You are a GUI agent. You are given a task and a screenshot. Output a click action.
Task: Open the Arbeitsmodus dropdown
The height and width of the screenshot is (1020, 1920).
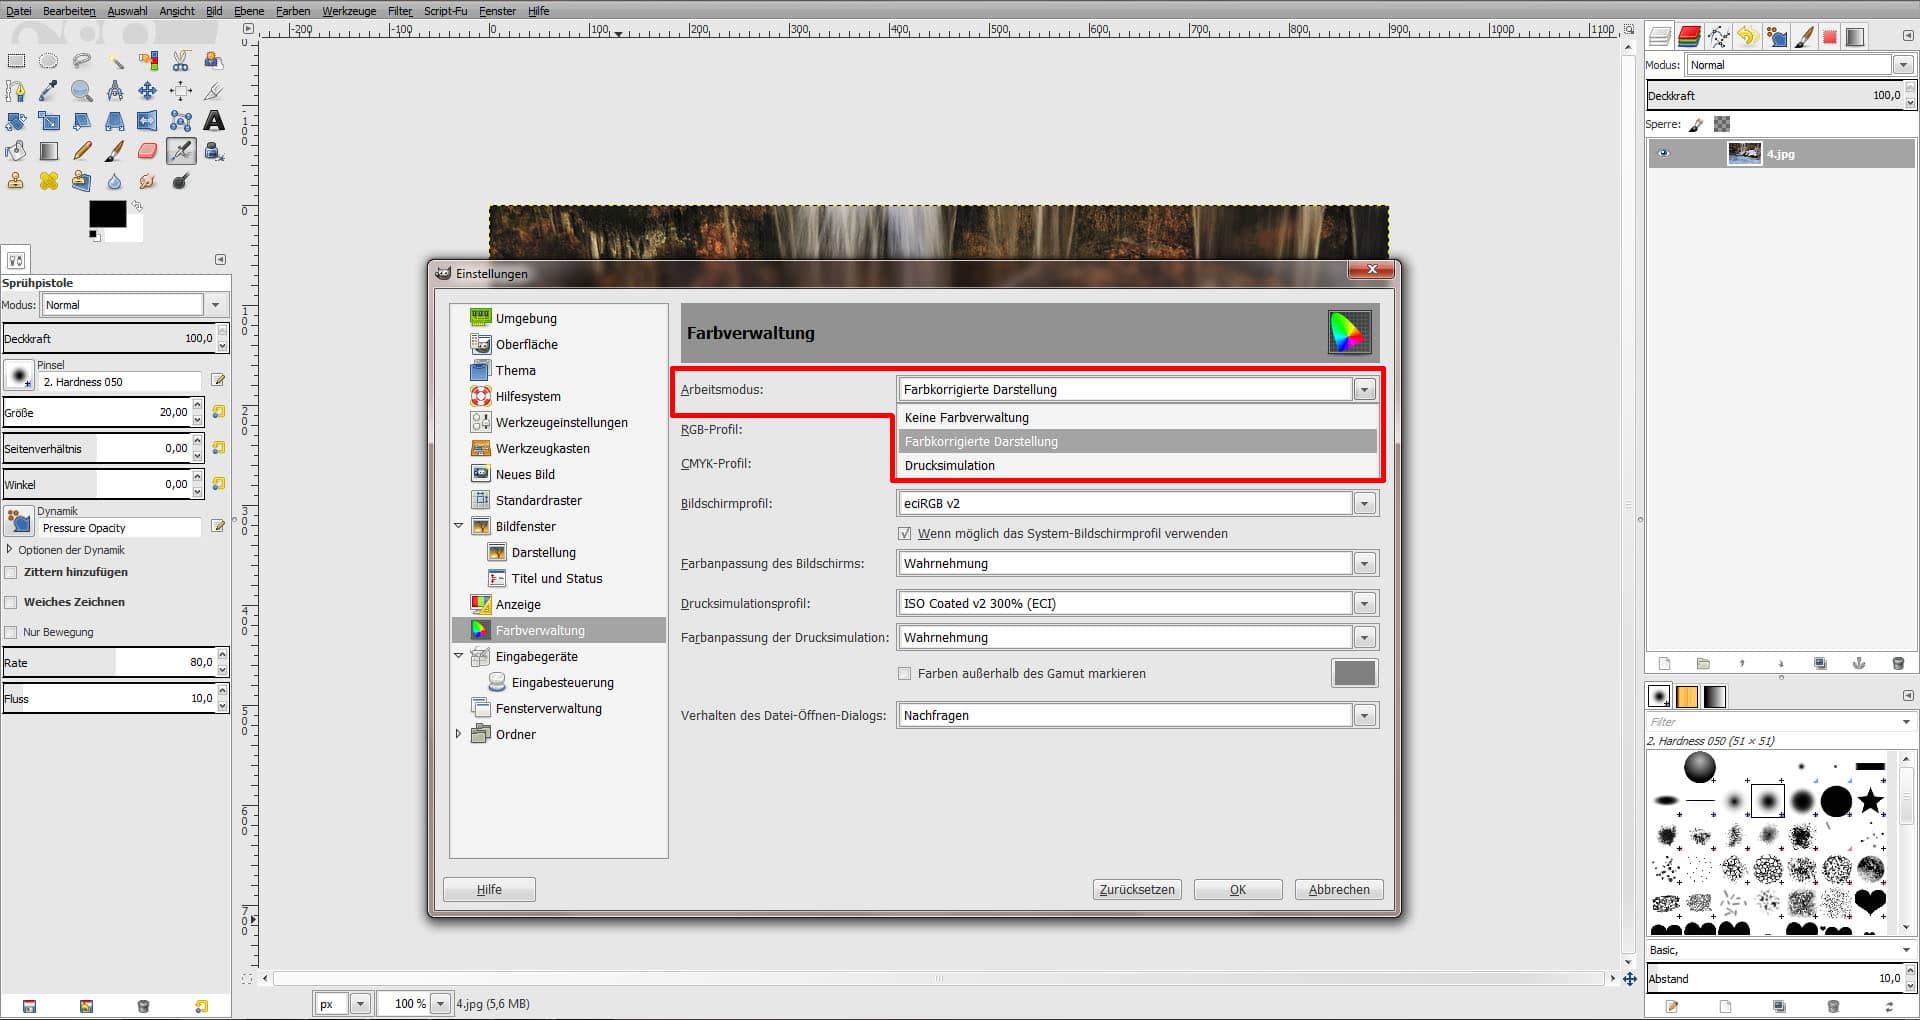1364,389
